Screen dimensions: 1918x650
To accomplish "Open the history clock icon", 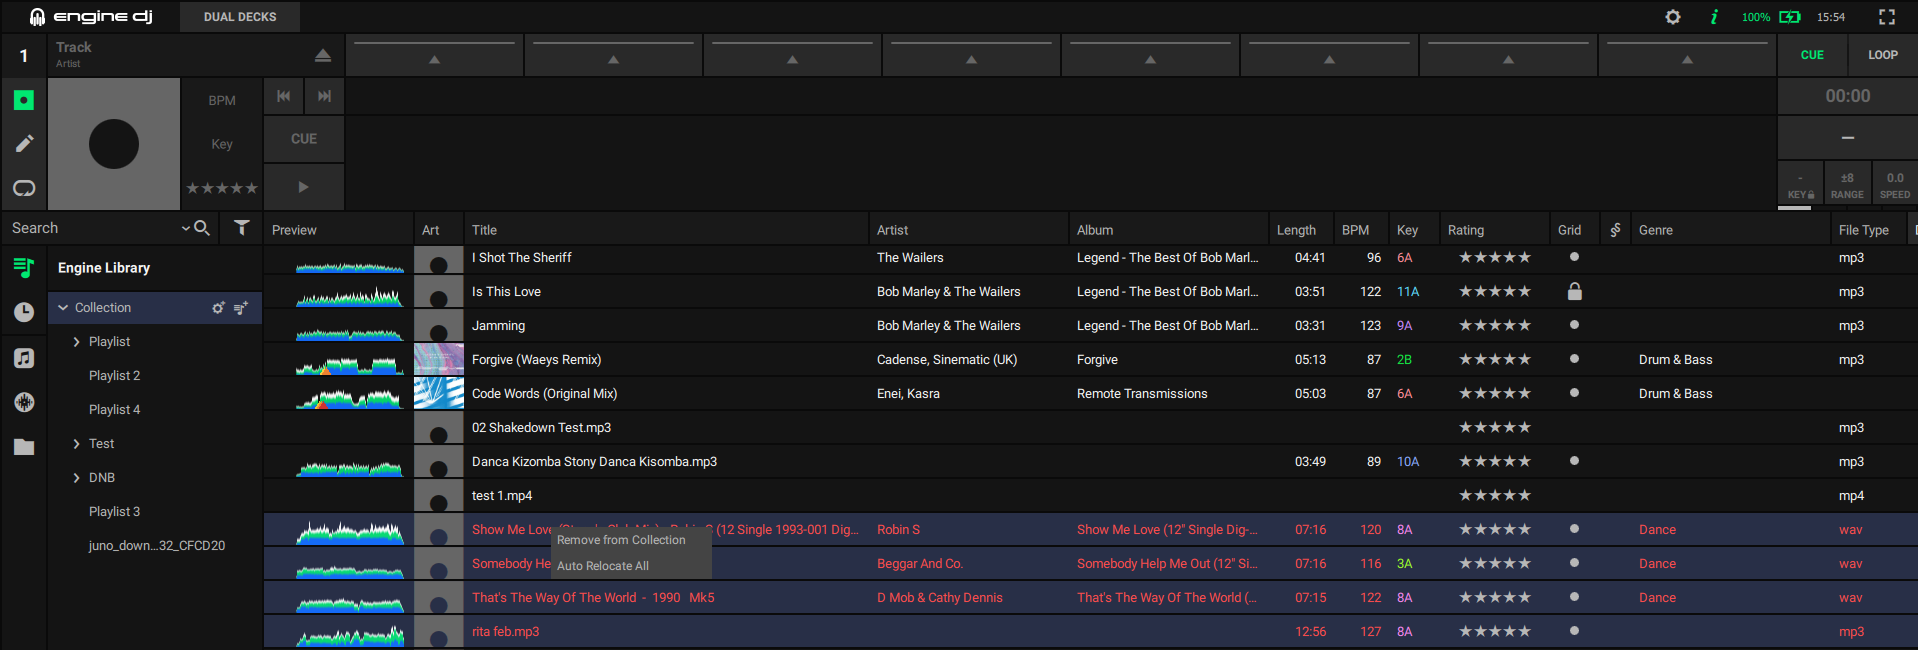I will 24,312.
